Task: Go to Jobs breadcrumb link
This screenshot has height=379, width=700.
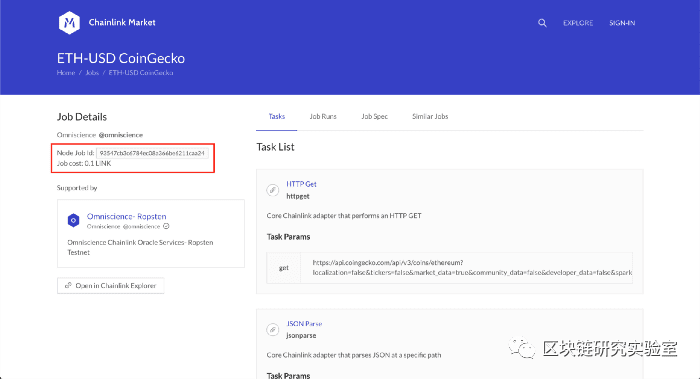Action: coord(92,73)
